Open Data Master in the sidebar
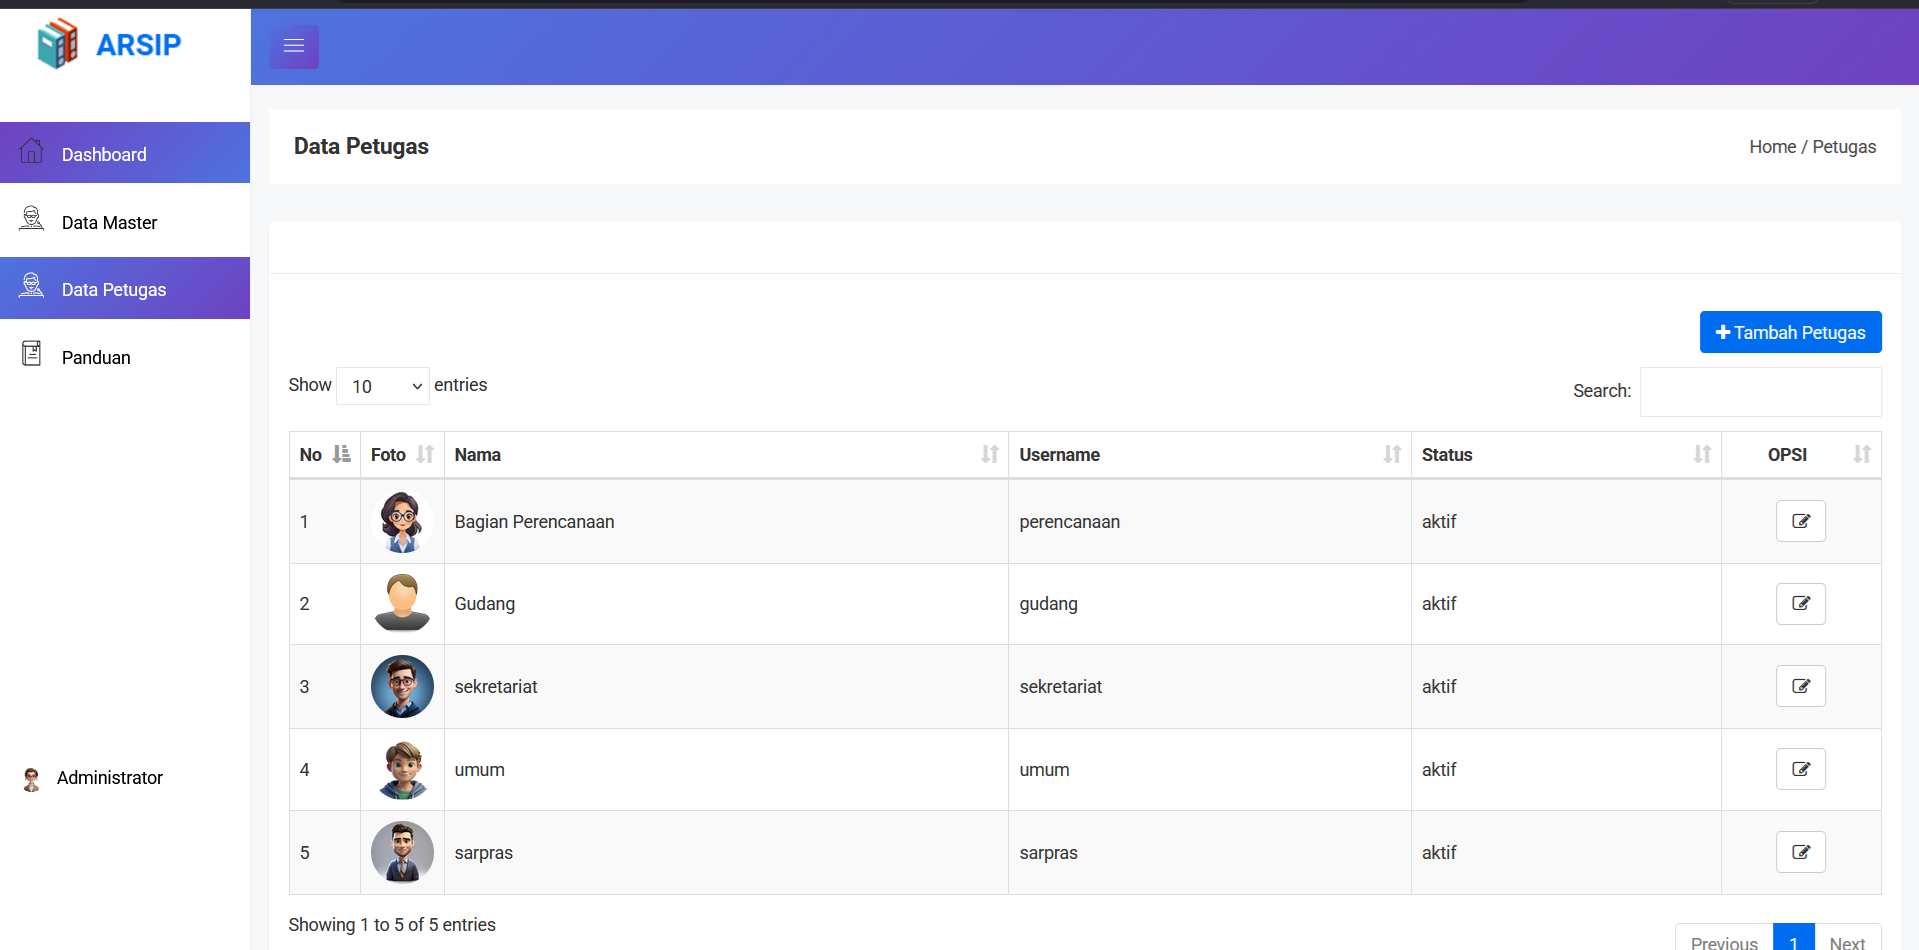1919x950 pixels. pos(125,222)
